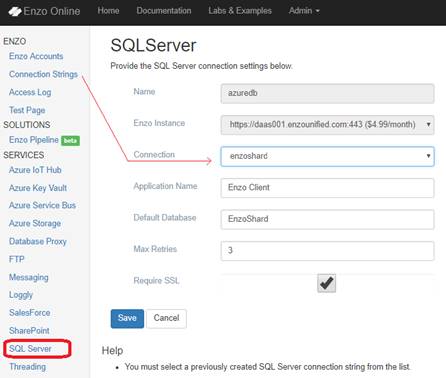Click the Connection field label
Screen dimensions: 446x378
(x=154, y=155)
